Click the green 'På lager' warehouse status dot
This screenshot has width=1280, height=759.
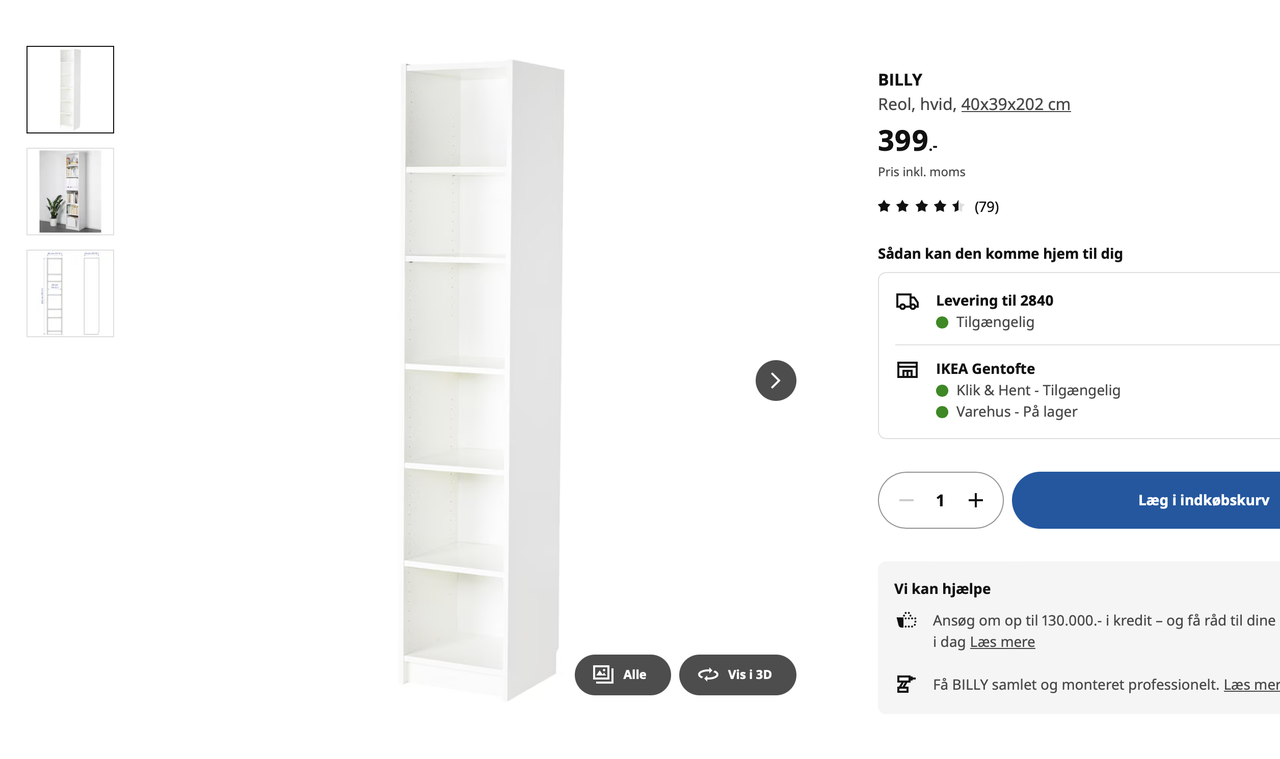tap(941, 411)
